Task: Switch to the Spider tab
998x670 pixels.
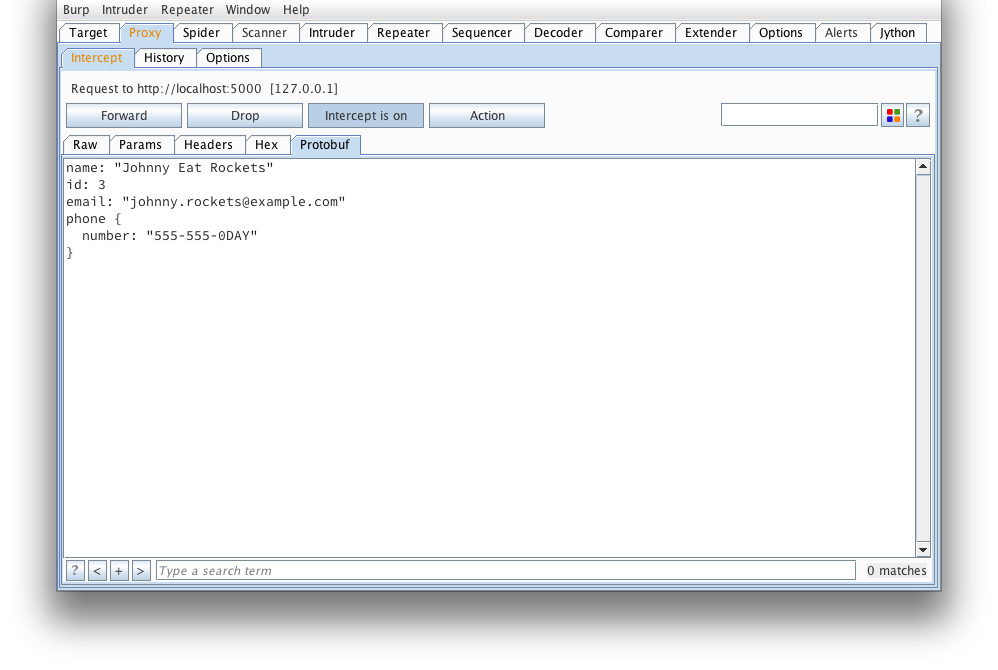Action: pos(201,33)
